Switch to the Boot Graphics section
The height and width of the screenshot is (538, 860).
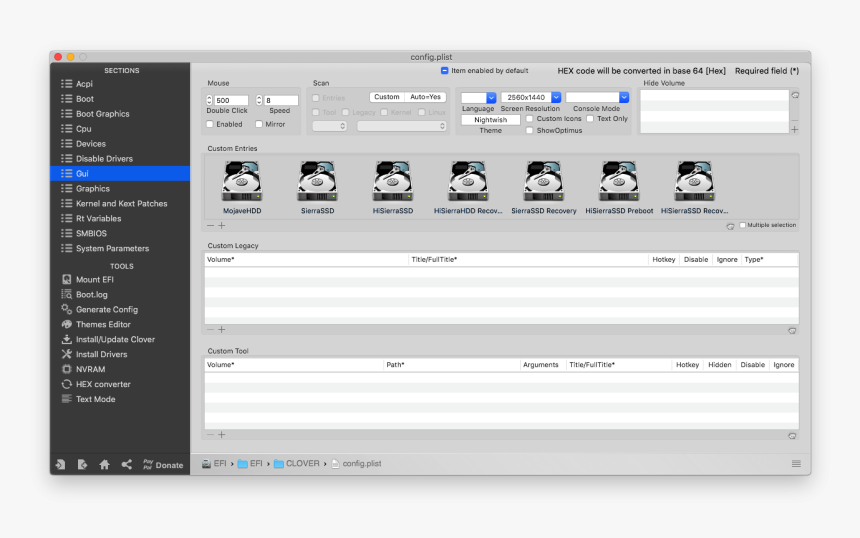pyautogui.click(x=102, y=114)
